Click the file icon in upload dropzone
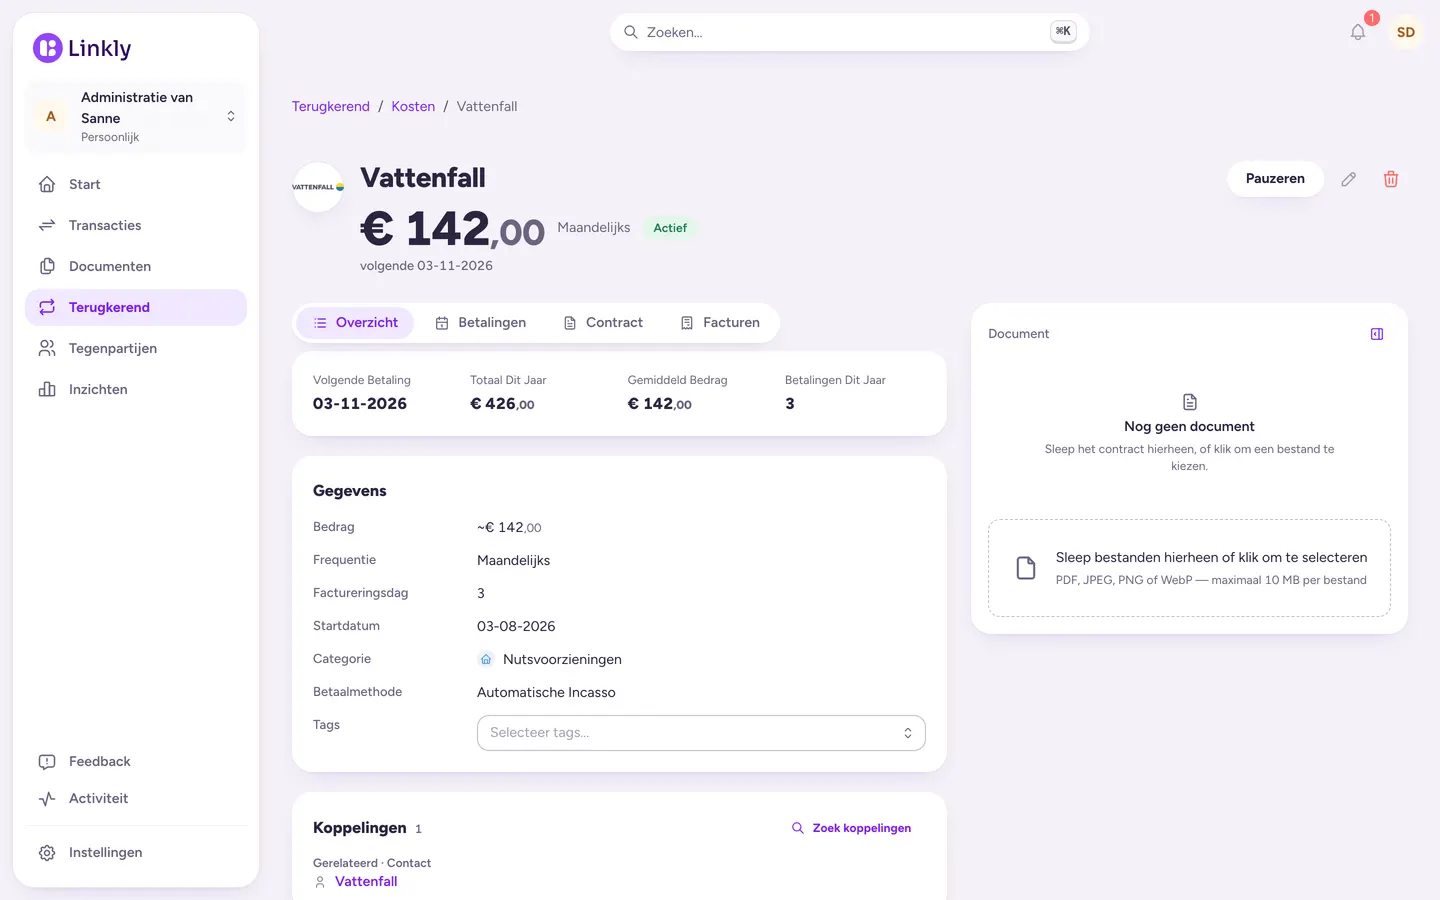 click(1026, 568)
